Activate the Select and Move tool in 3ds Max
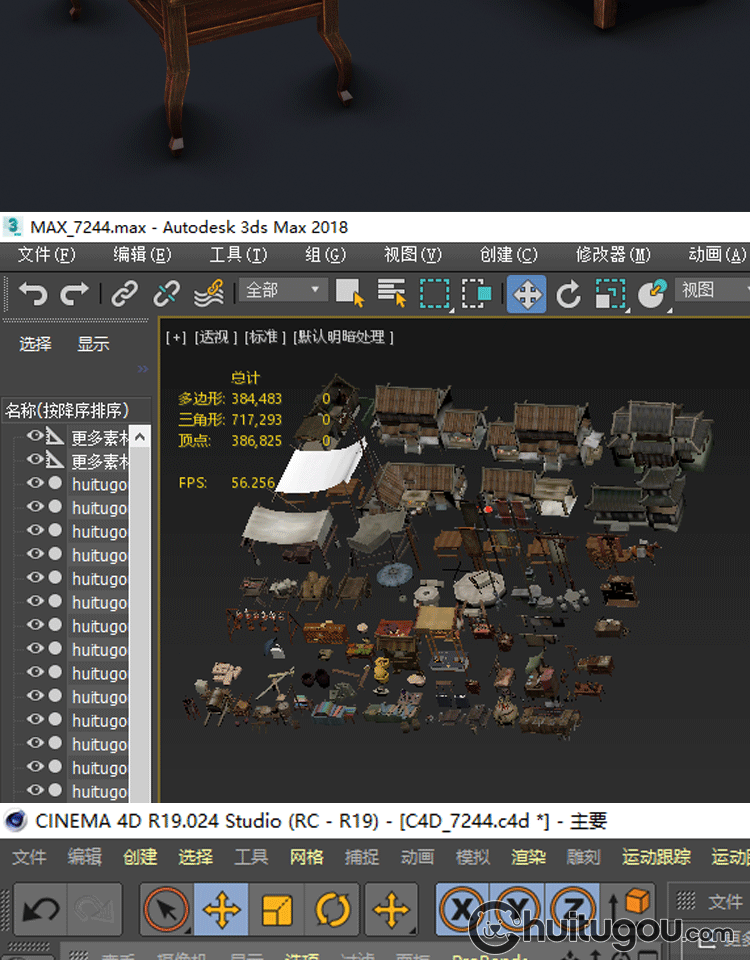The height and width of the screenshot is (960, 750). 526,293
